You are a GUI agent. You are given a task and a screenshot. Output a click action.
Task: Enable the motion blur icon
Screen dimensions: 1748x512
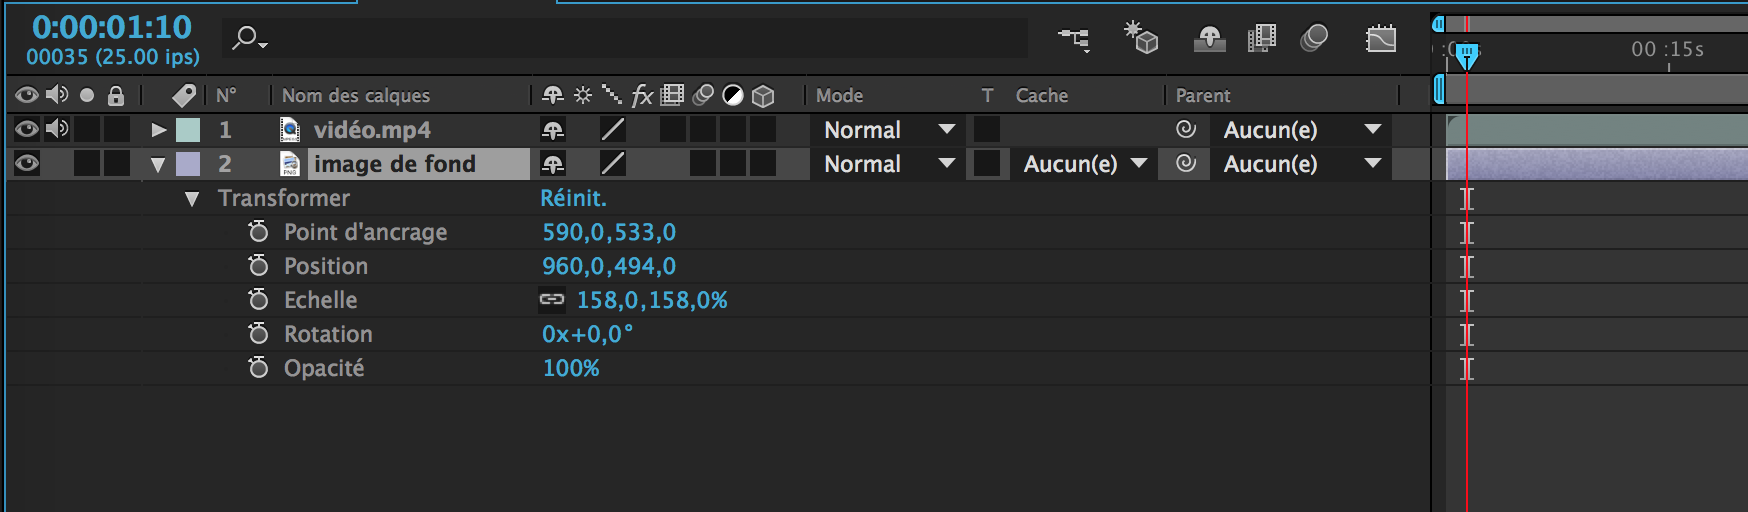coord(1314,39)
